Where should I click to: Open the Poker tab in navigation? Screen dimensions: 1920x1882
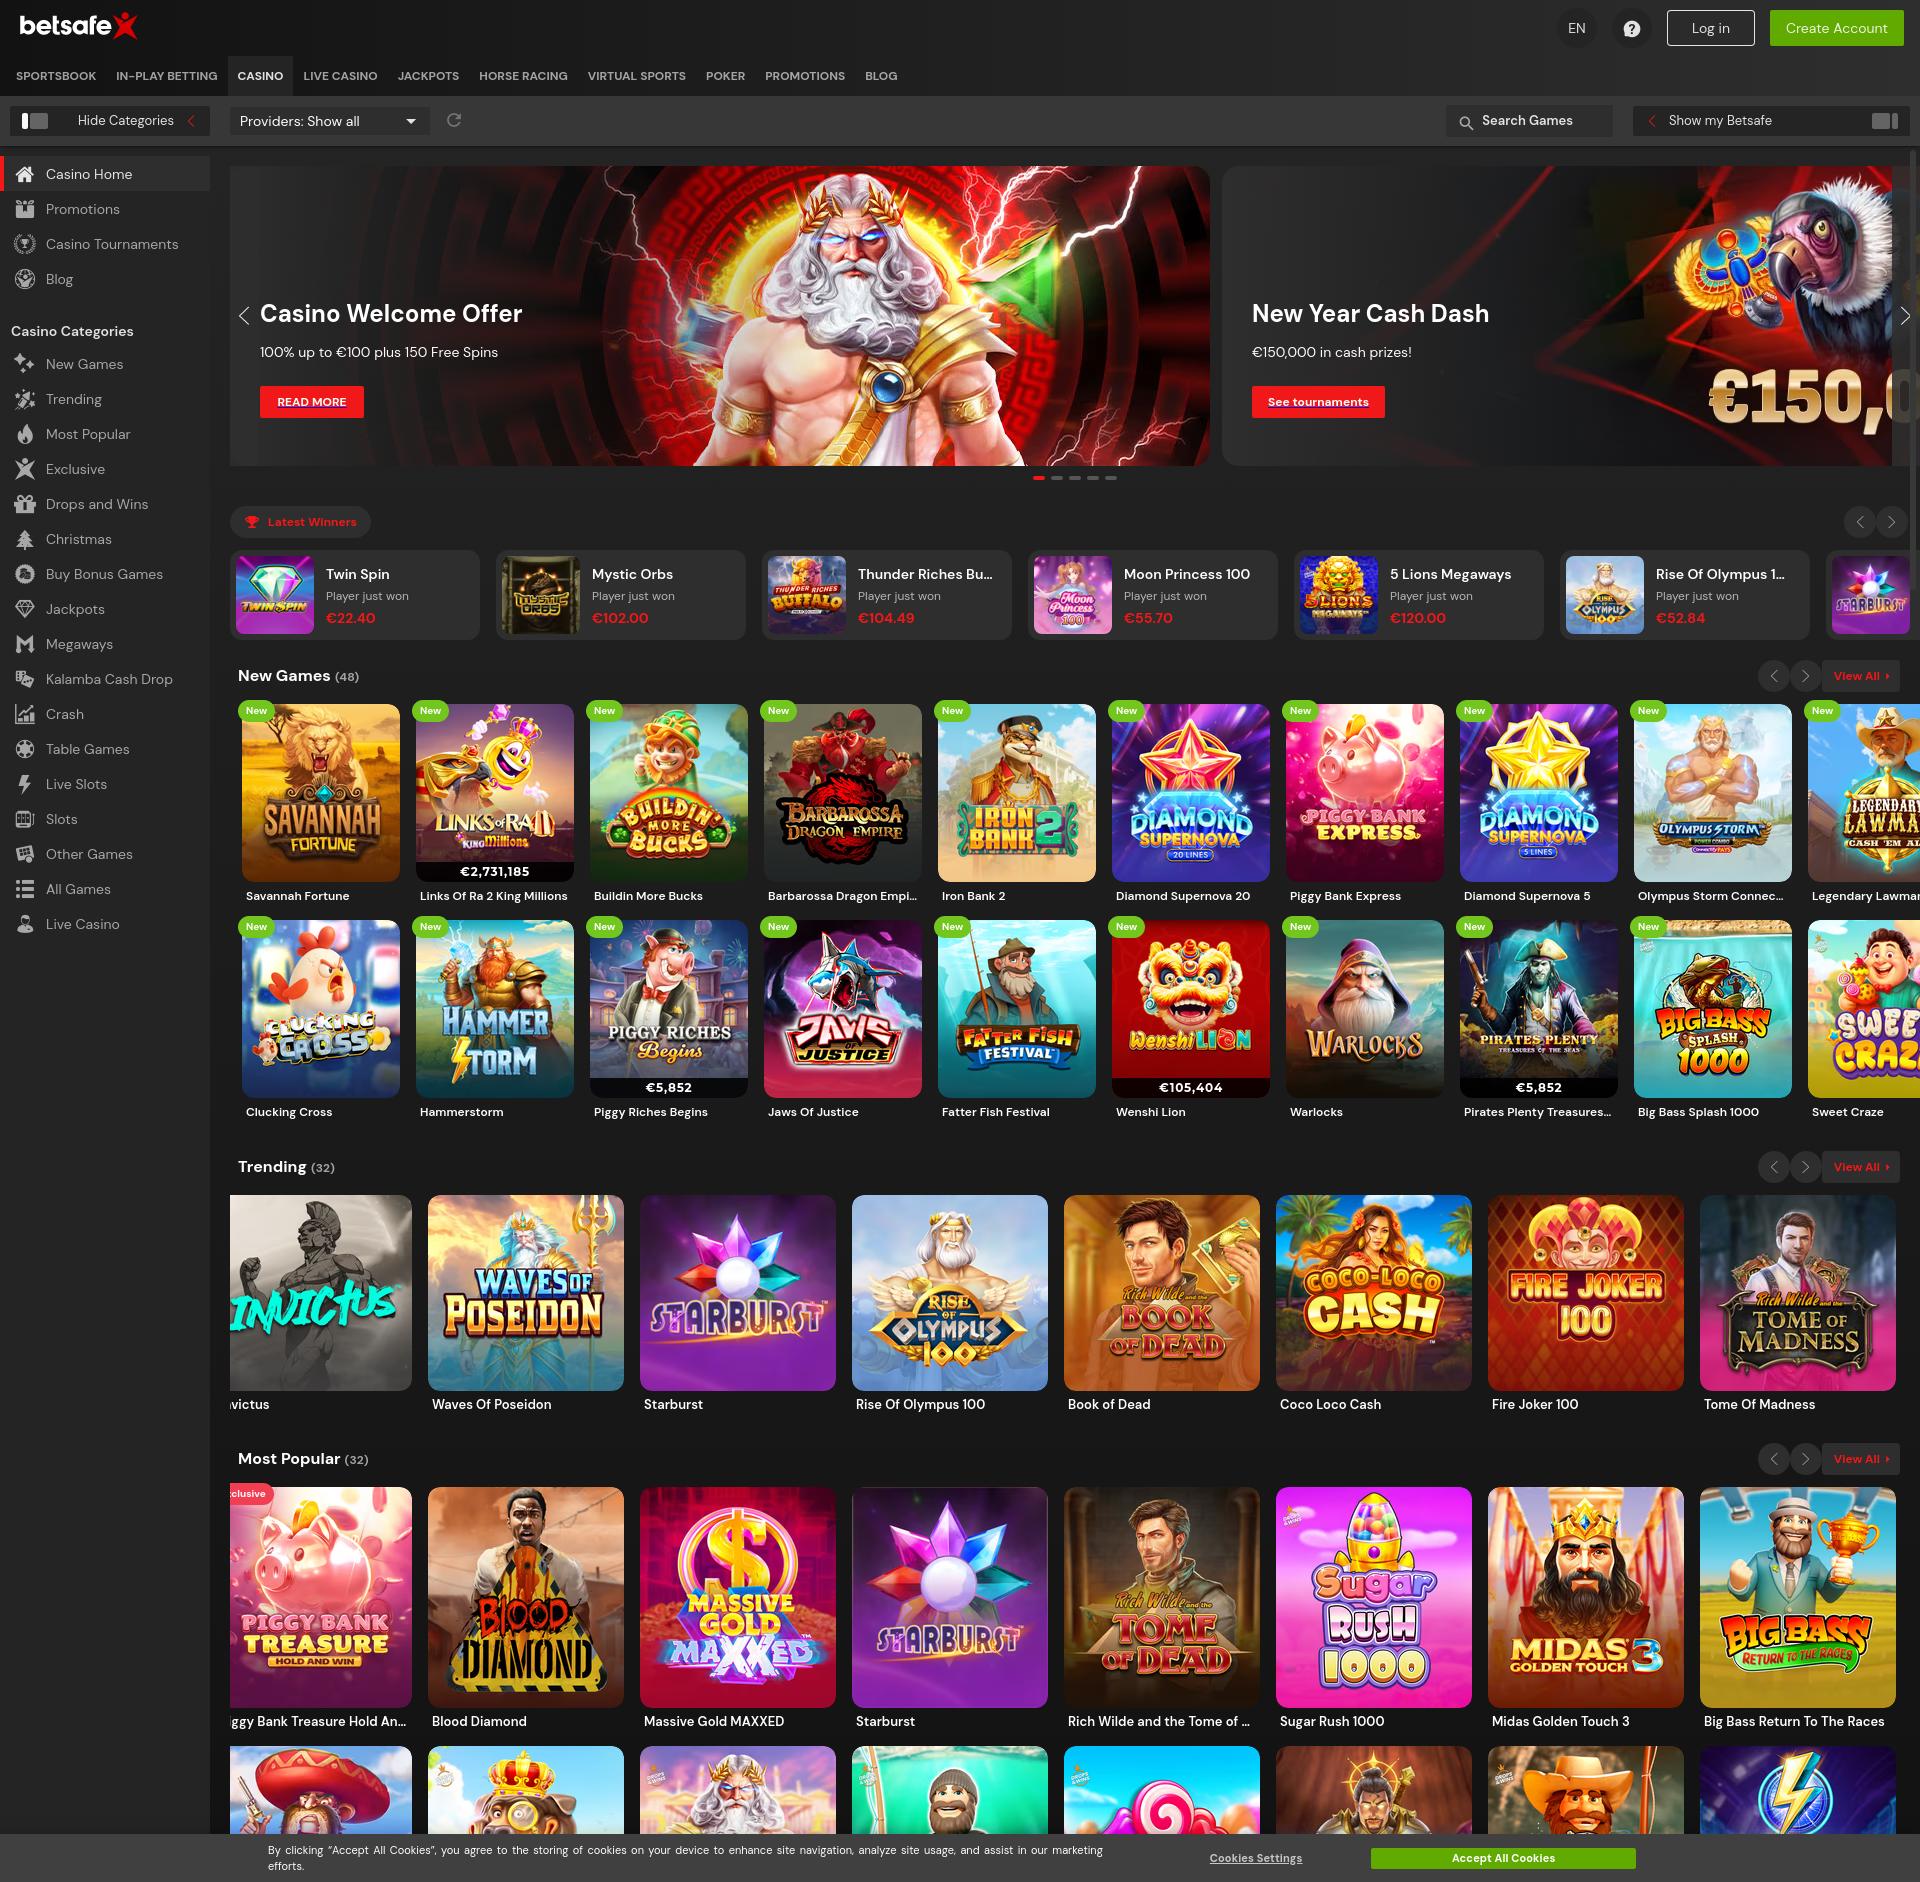(725, 76)
